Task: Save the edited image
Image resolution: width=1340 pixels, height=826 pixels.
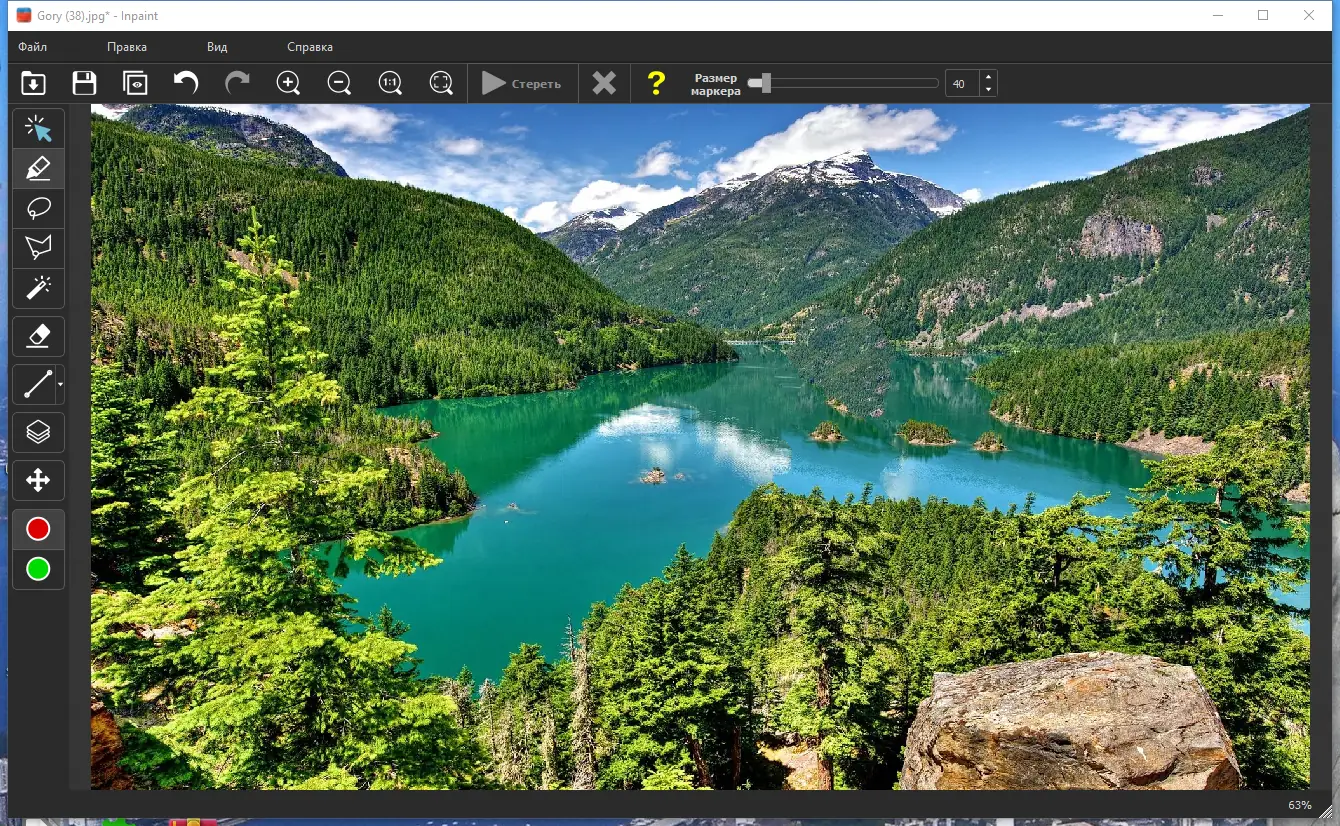Action: (84, 83)
